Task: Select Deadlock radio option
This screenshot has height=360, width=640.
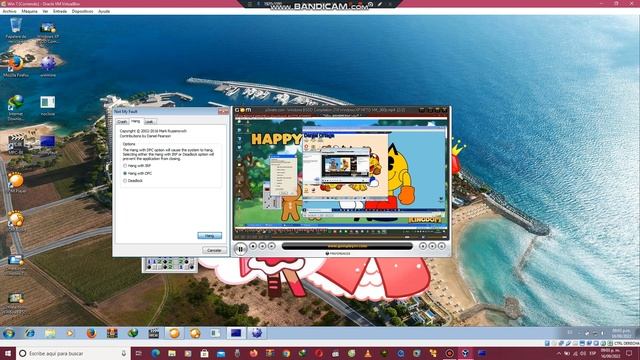Action: (133, 181)
